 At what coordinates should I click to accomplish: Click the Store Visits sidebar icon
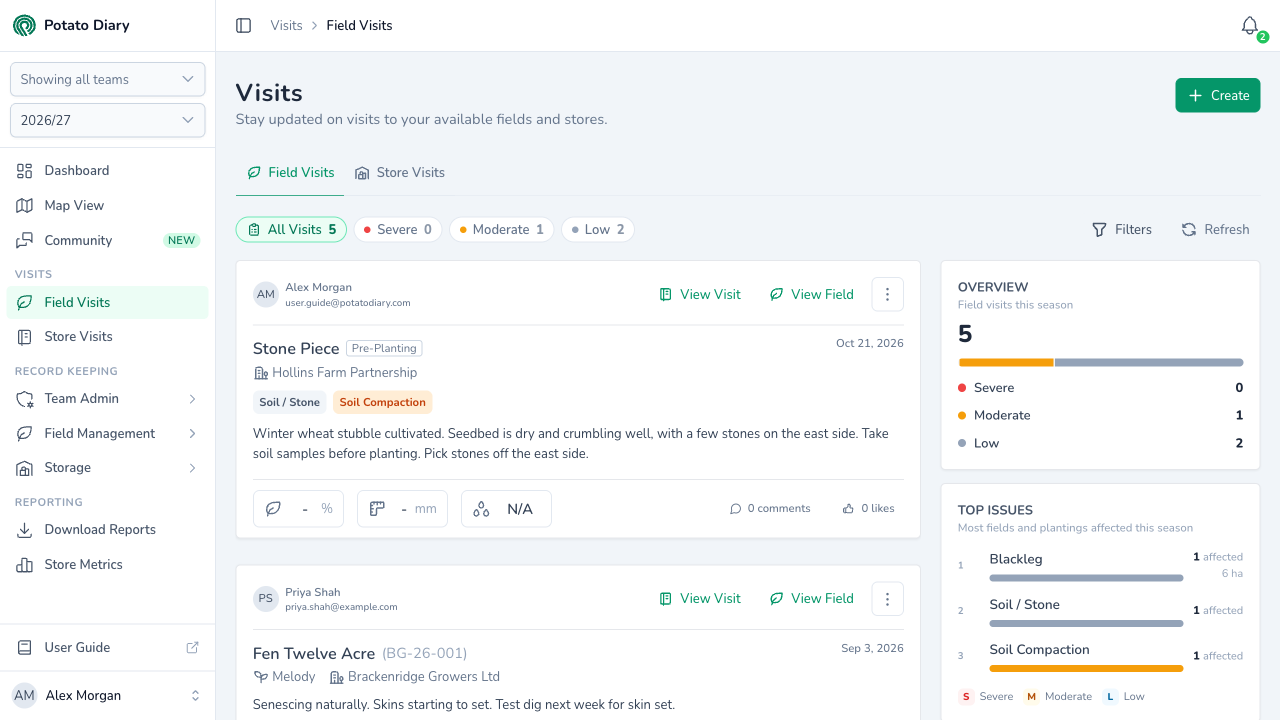25,337
